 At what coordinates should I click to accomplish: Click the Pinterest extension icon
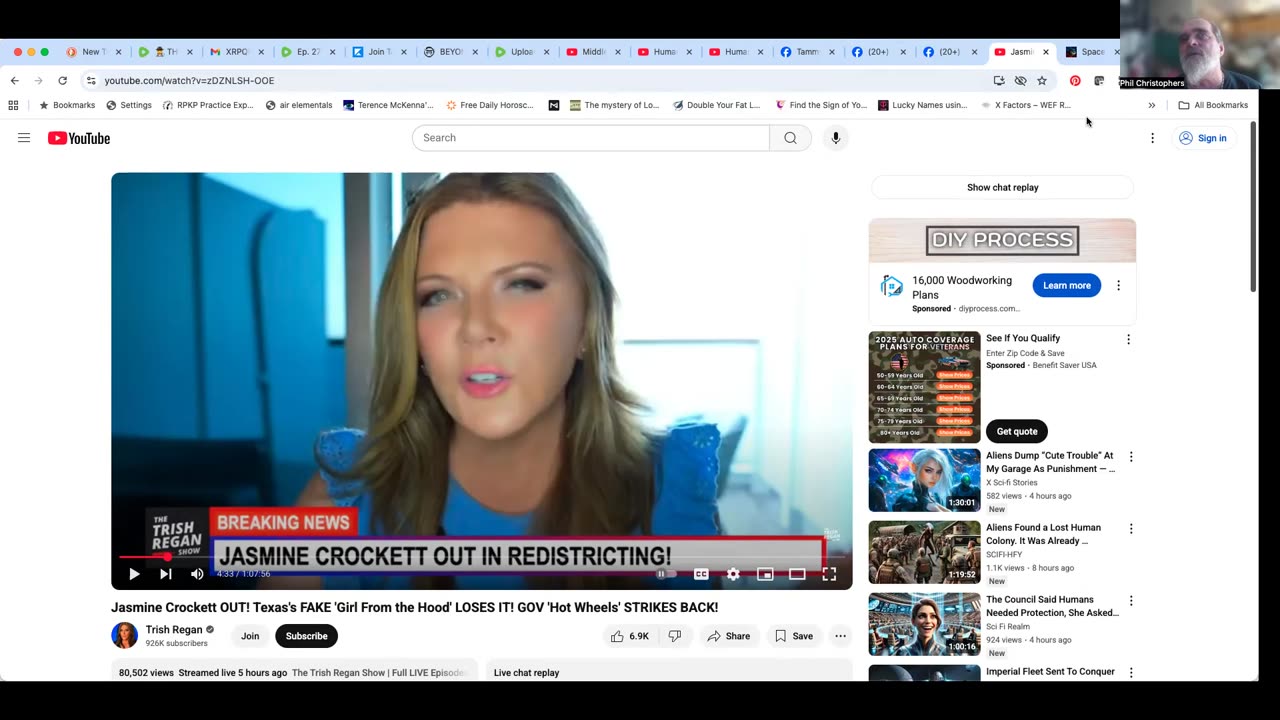[x=1075, y=80]
